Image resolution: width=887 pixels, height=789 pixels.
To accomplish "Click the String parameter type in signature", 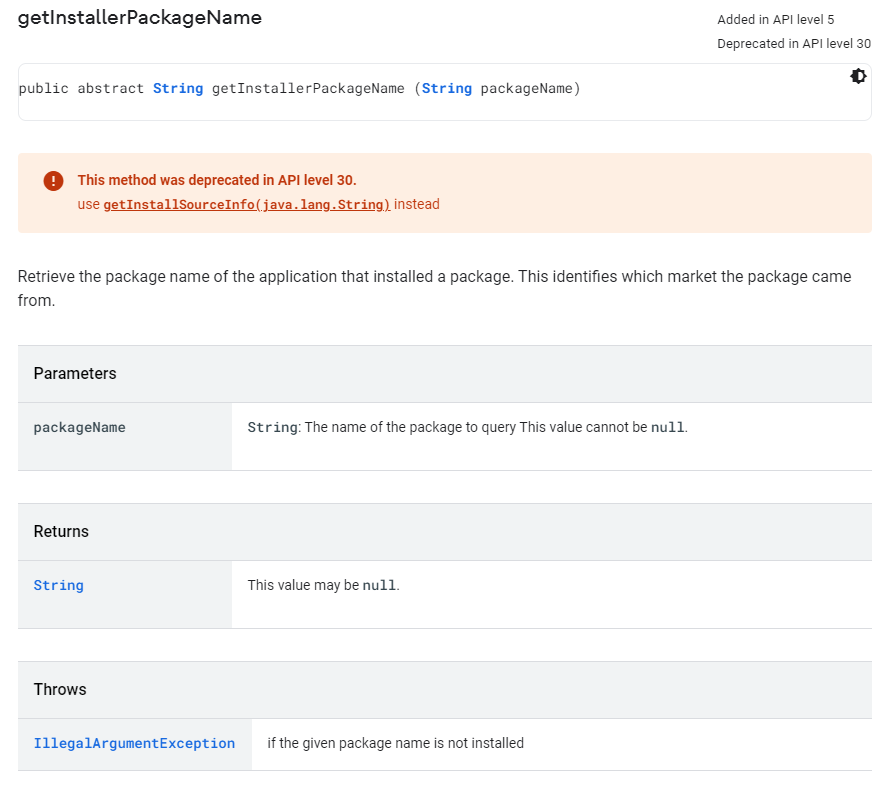I will (447, 89).
